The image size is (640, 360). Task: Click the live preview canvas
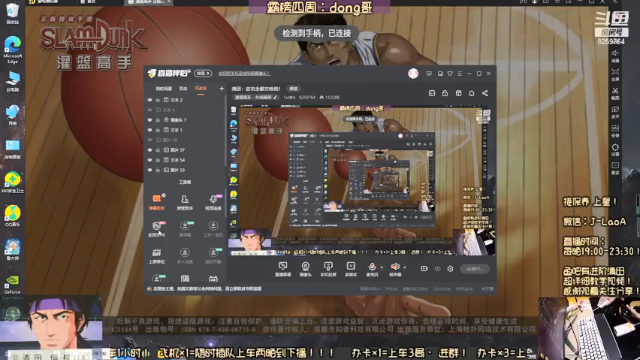[x=361, y=181]
